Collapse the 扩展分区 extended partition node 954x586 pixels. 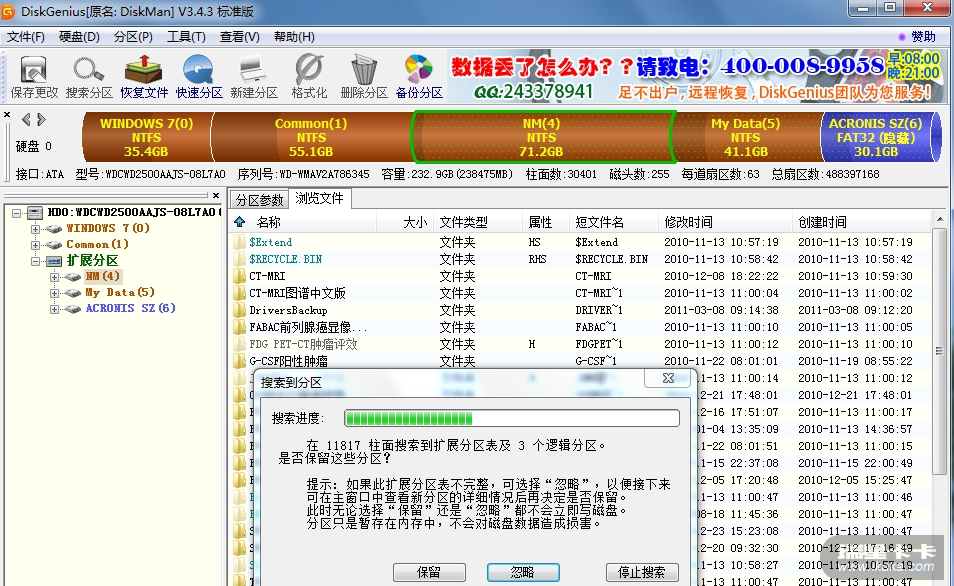tap(36, 261)
